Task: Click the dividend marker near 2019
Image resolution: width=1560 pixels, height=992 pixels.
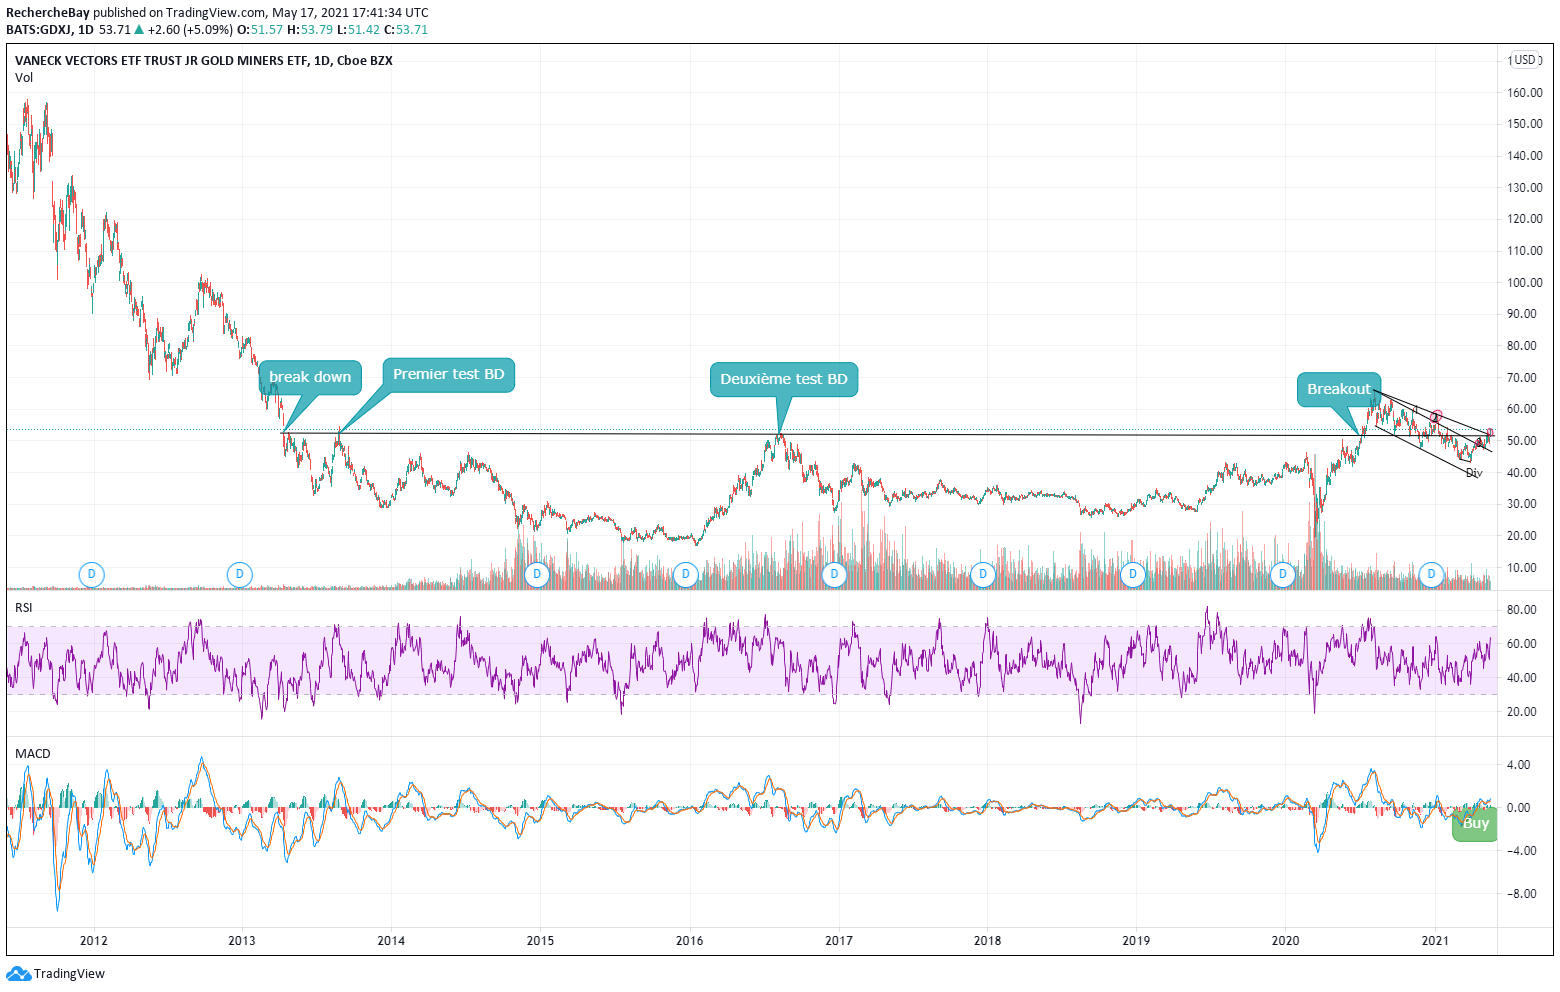Action: [1132, 574]
